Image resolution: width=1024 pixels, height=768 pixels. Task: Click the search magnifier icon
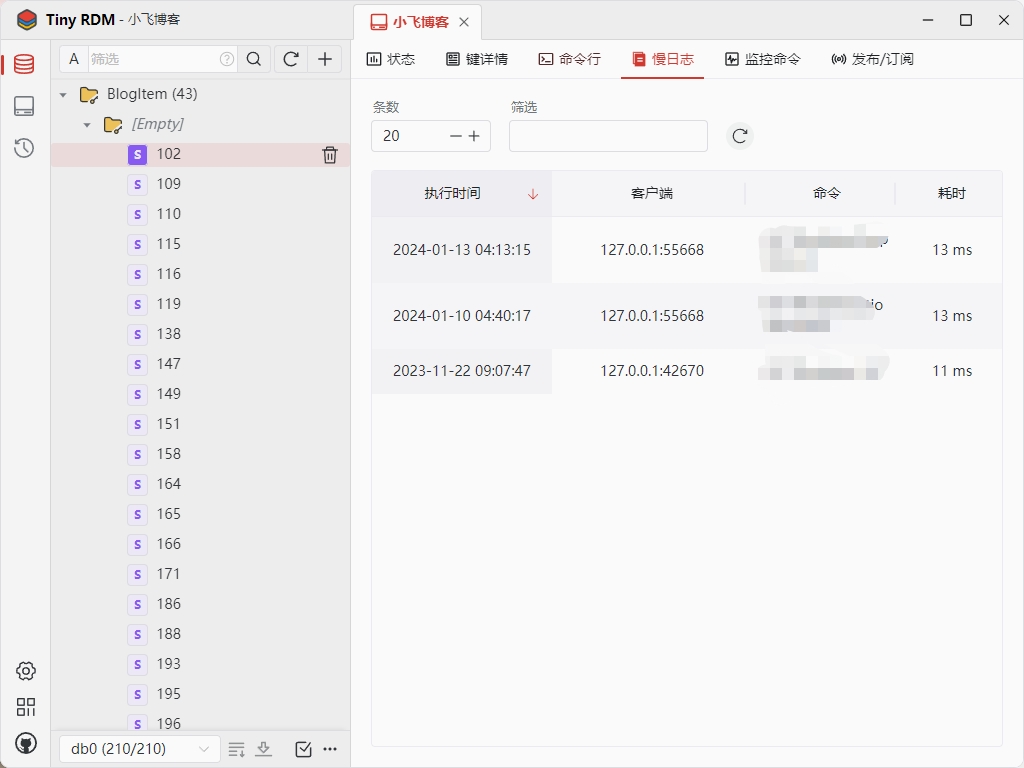(x=254, y=60)
